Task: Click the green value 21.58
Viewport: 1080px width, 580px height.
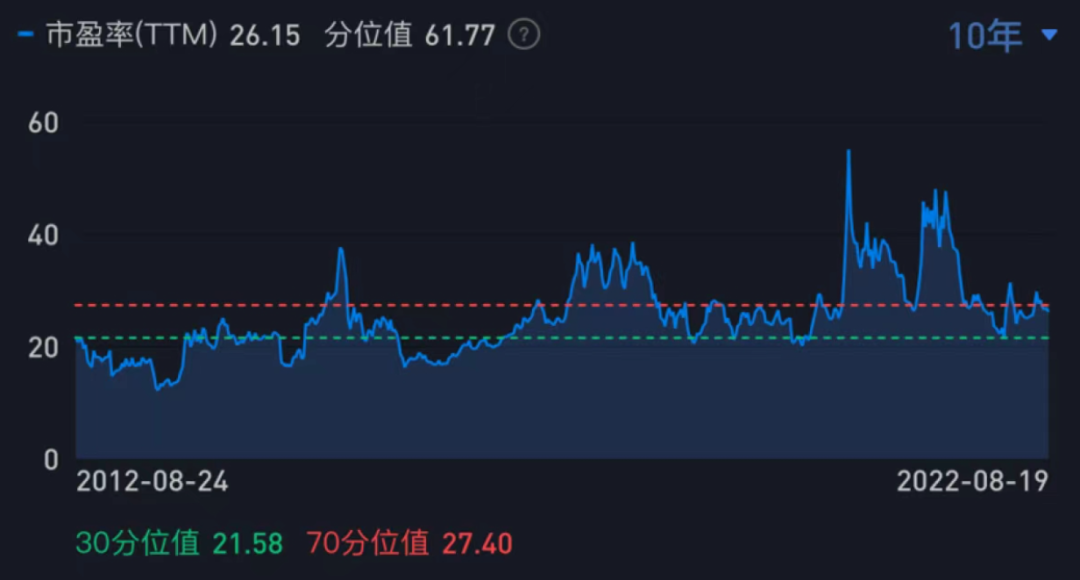Action: pyautogui.click(x=247, y=543)
